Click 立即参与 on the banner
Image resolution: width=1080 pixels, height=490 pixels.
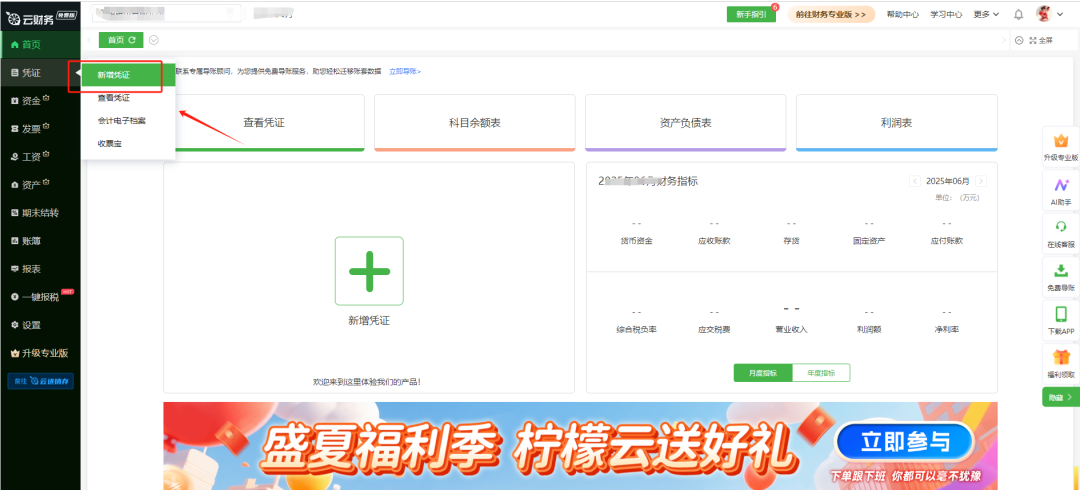click(x=904, y=440)
